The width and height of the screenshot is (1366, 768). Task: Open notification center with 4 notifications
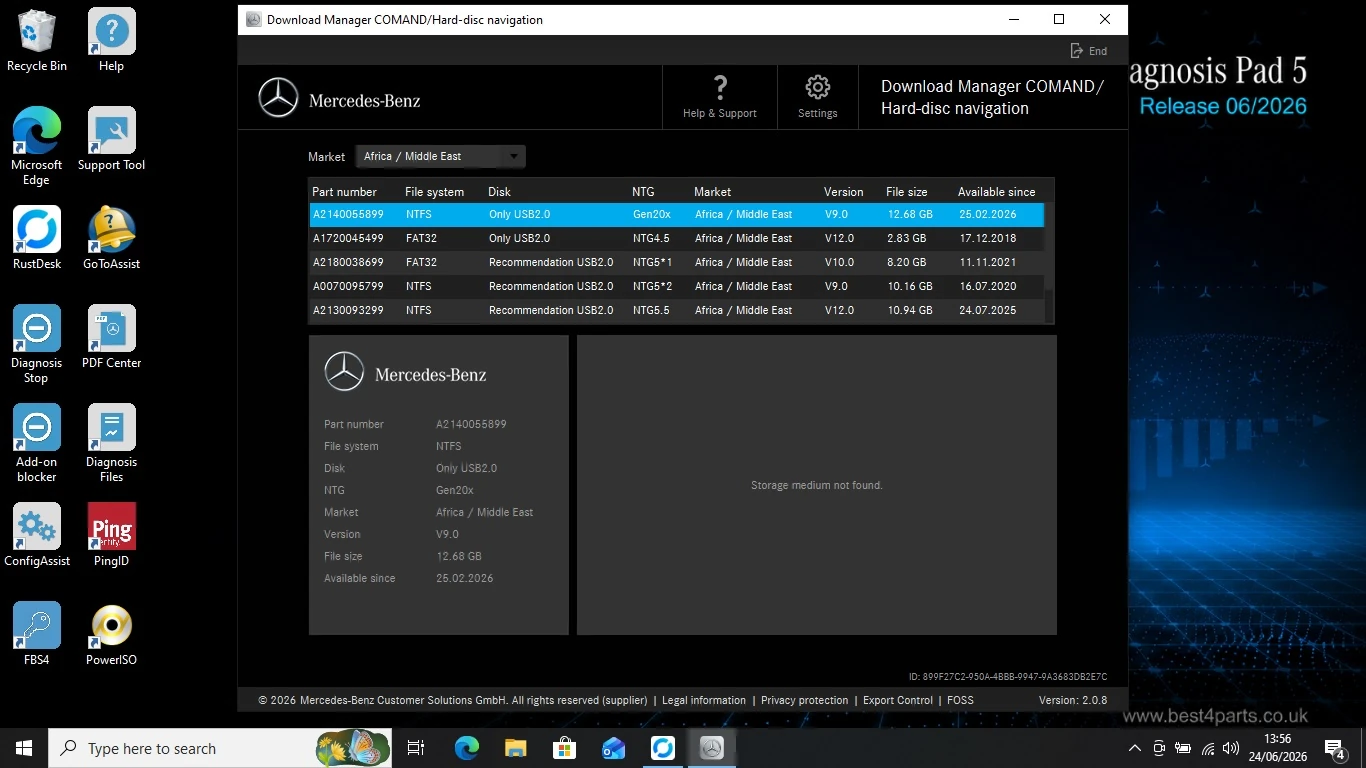click(1335, 748)
